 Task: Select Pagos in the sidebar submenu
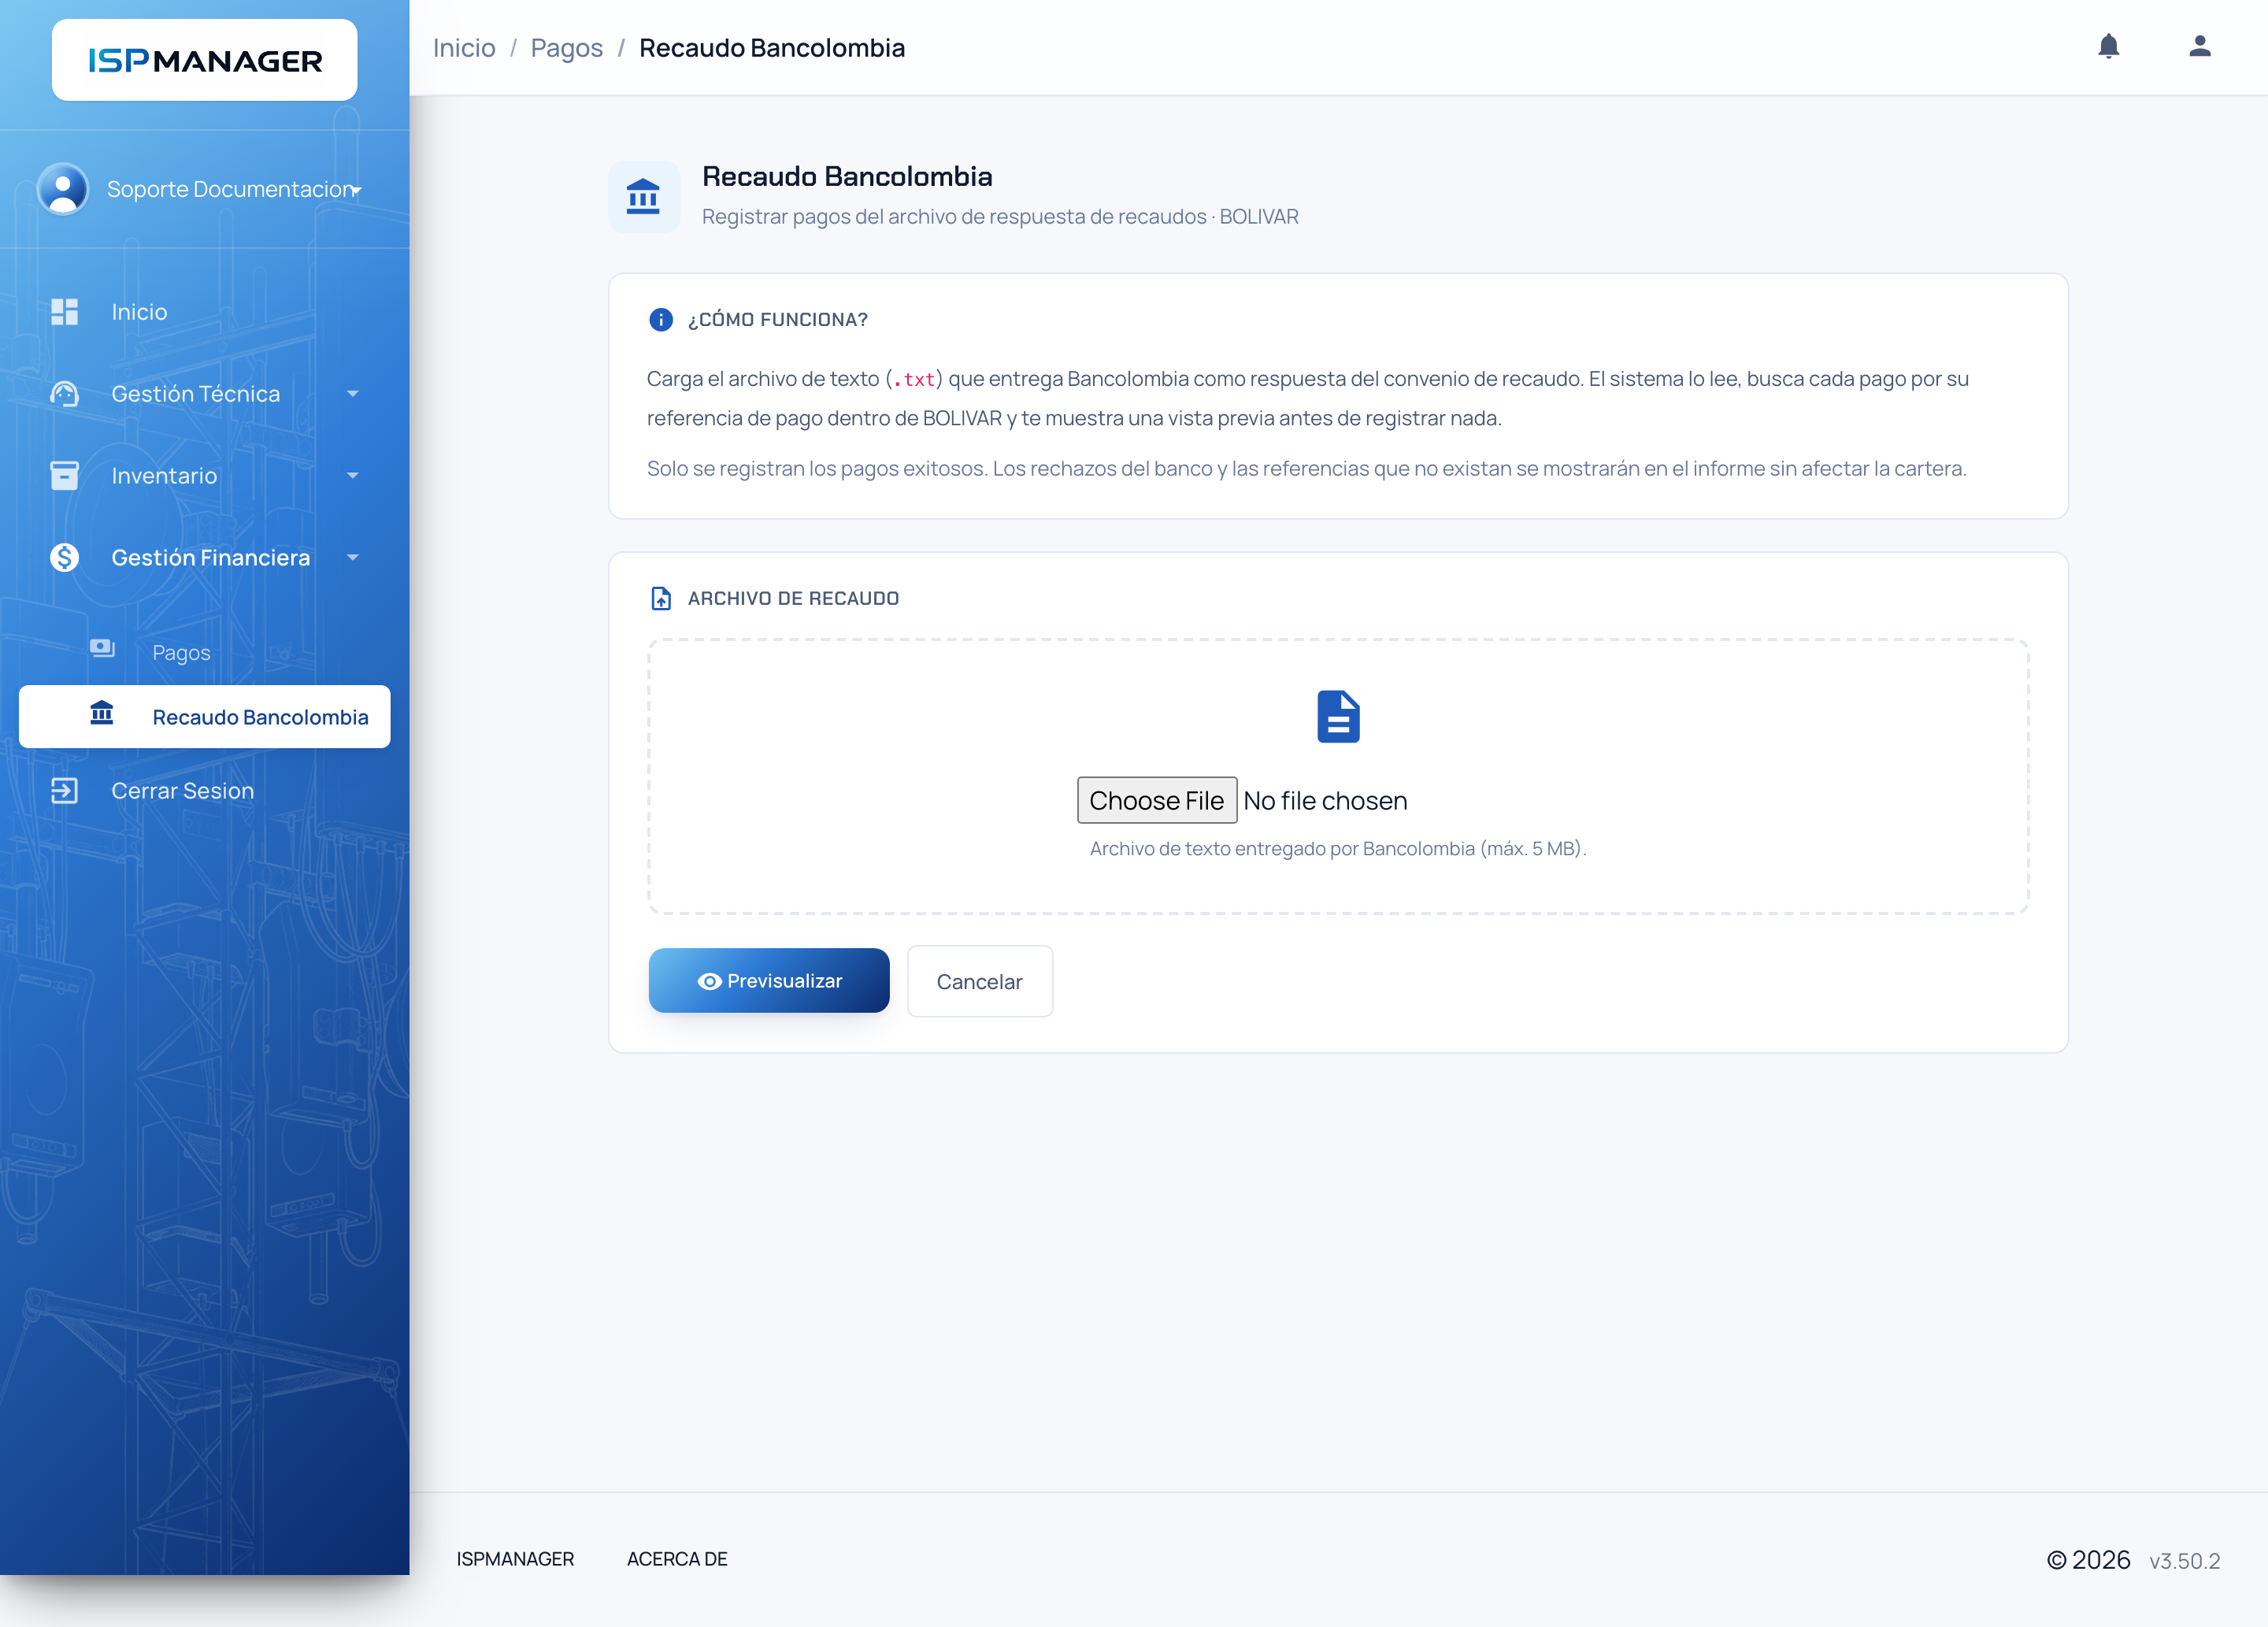204,652
